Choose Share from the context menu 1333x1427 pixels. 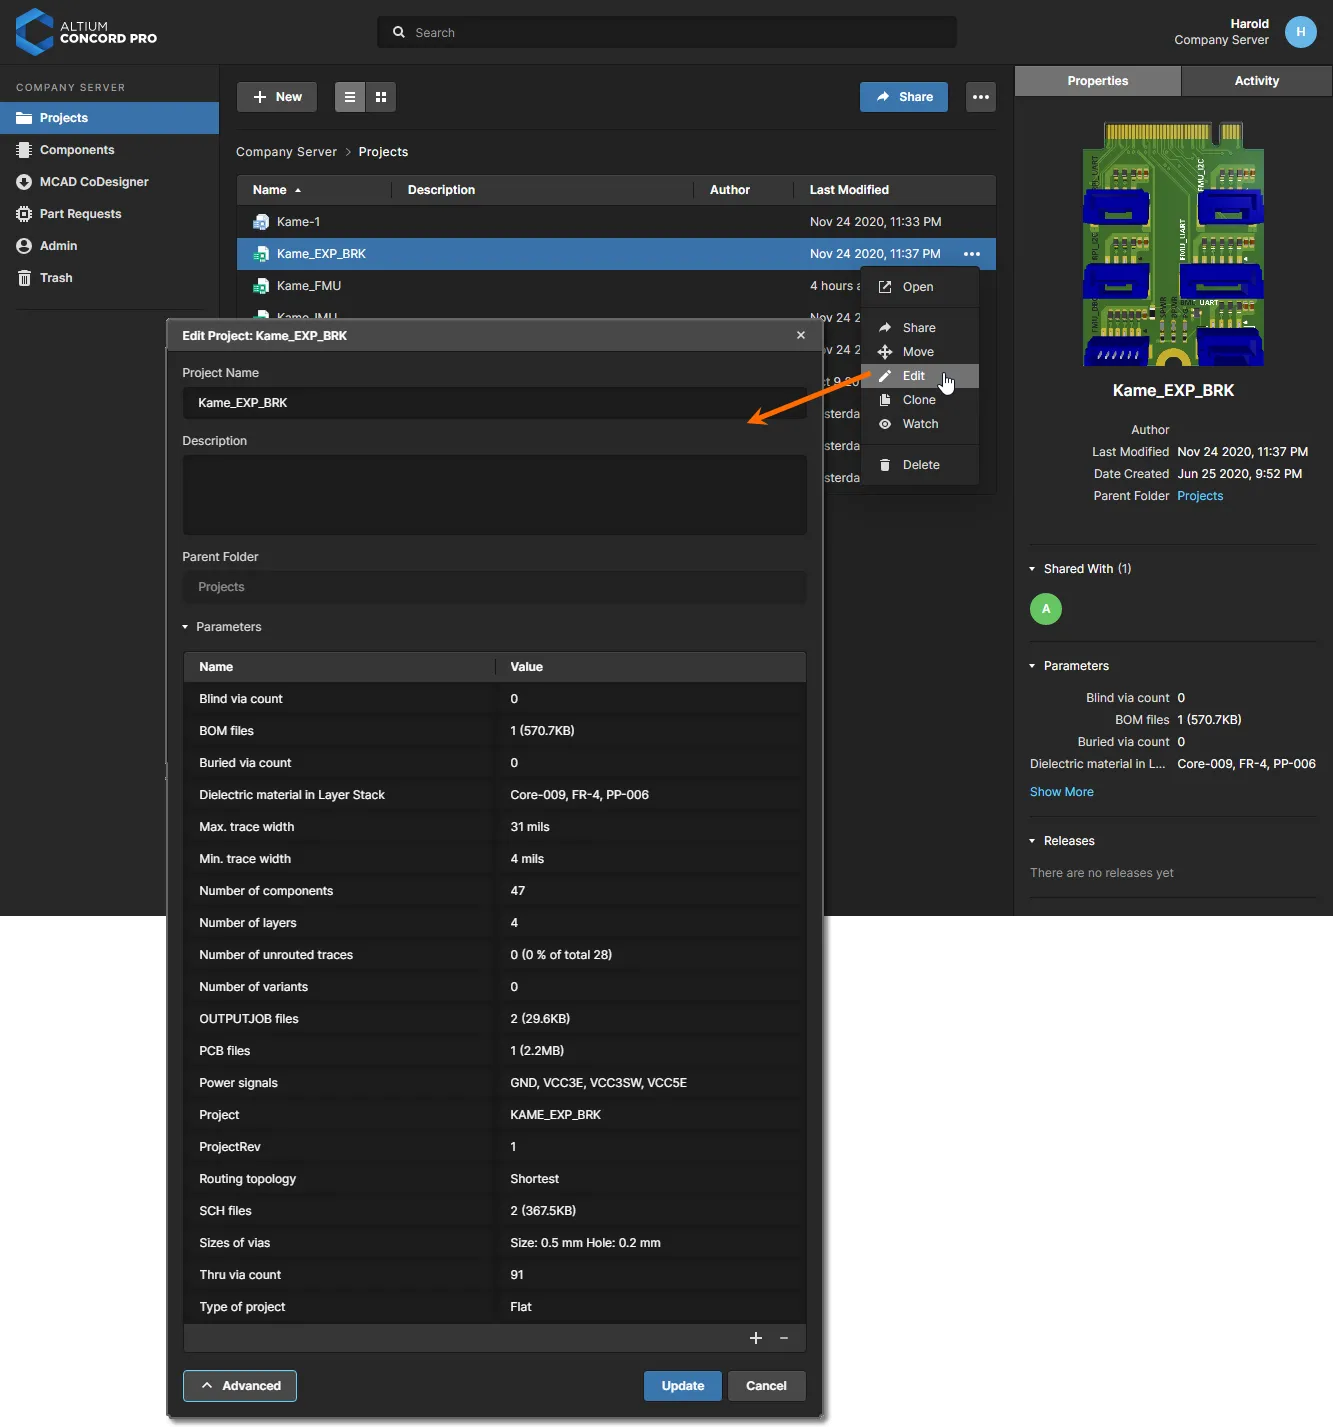click(920, 328)
